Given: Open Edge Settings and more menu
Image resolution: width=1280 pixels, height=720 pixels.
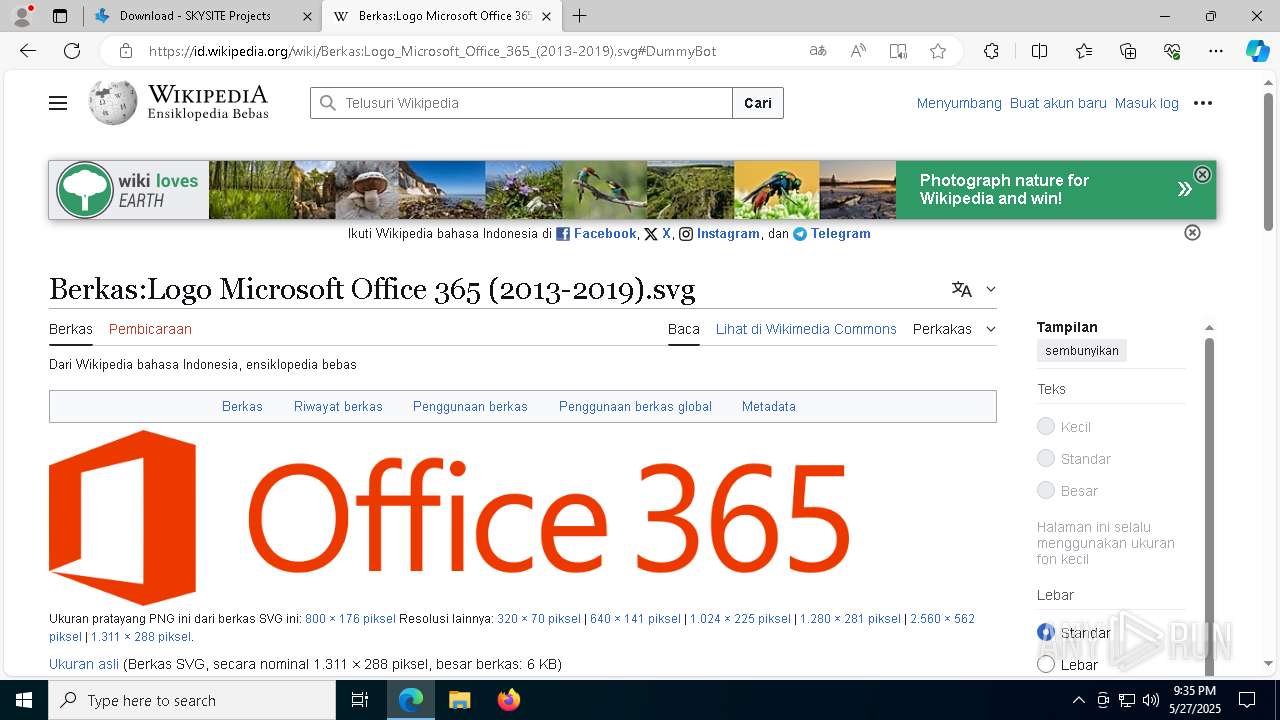Looking at the screenshot, I should [x=1216, y=51].
